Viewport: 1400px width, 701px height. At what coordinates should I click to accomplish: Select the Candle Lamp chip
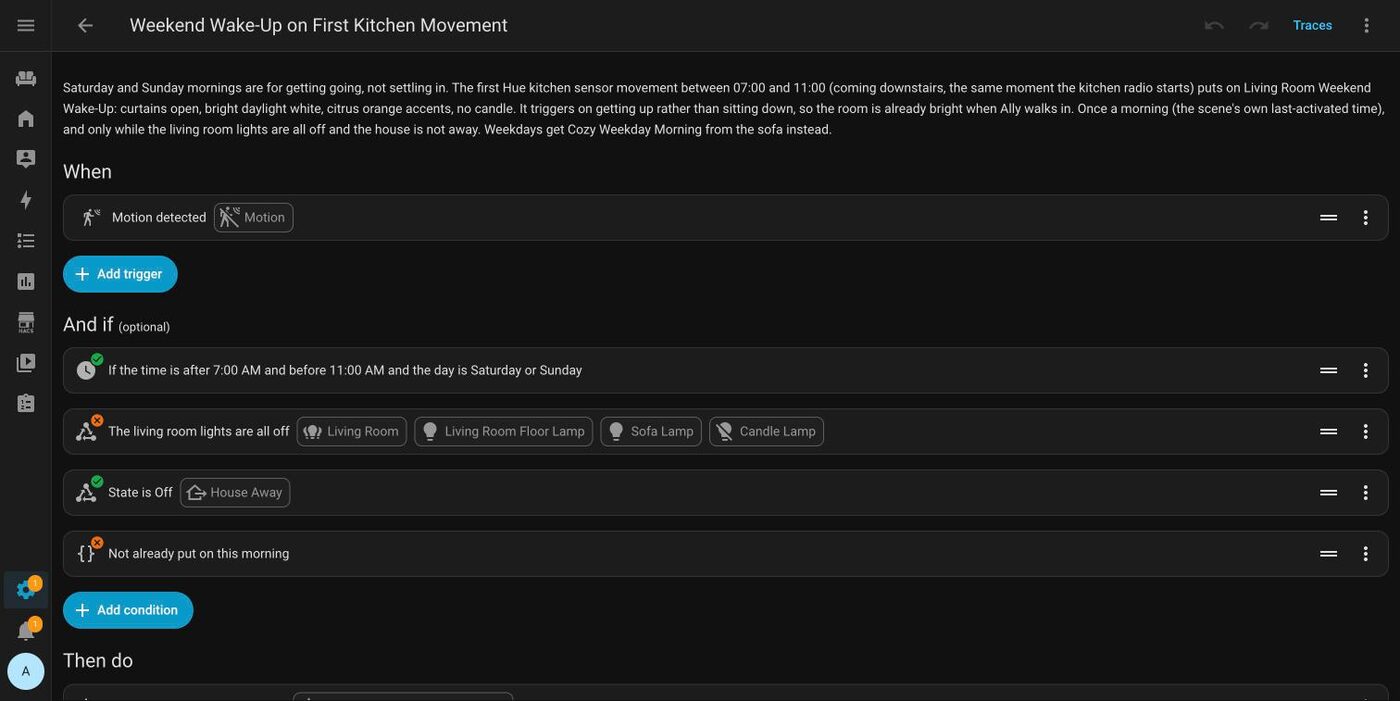coord(767,432)
